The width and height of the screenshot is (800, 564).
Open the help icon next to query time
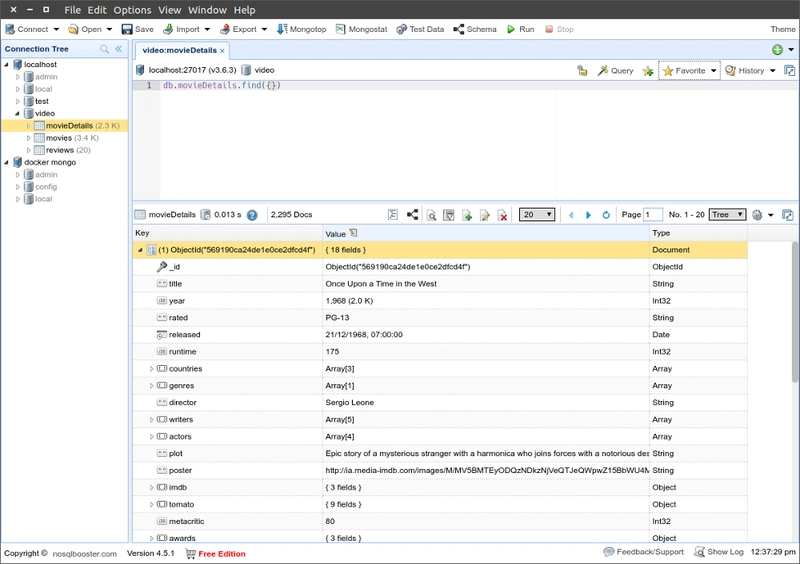[x=252, y=215]
